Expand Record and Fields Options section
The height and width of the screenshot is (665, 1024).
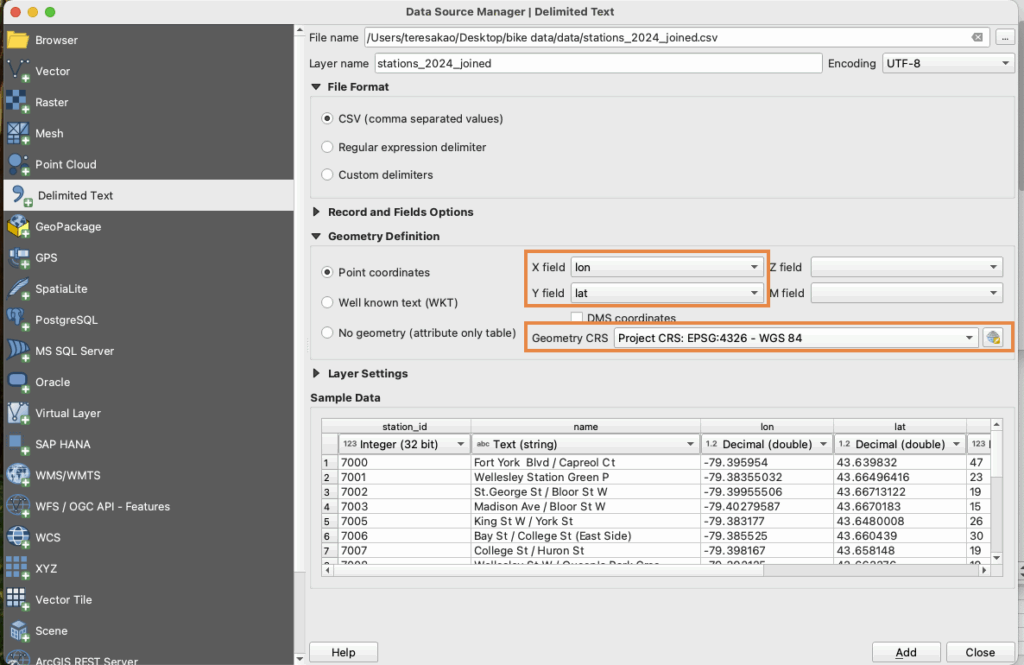tap(317, 212)
